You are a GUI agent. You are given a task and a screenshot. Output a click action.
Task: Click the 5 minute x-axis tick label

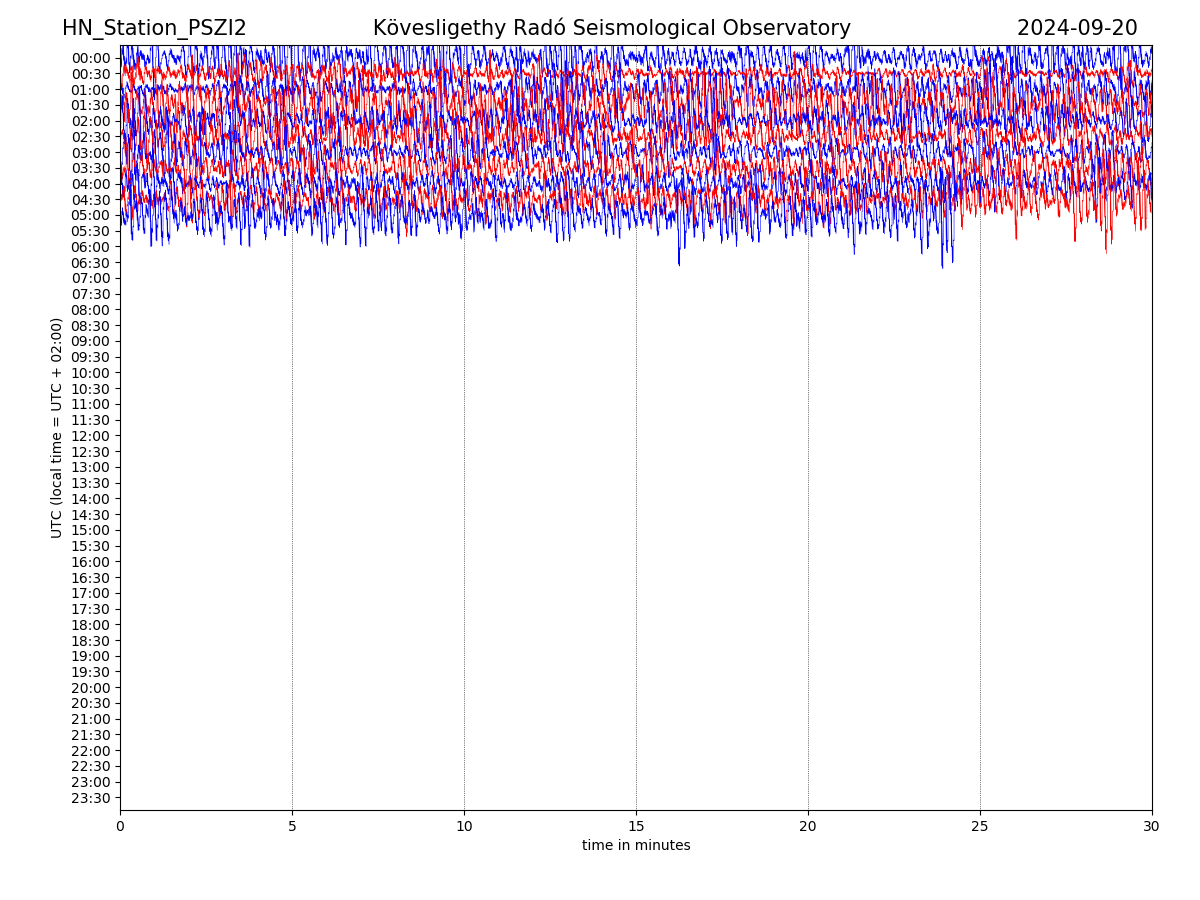pyautogui.click(x=292, y=827)
